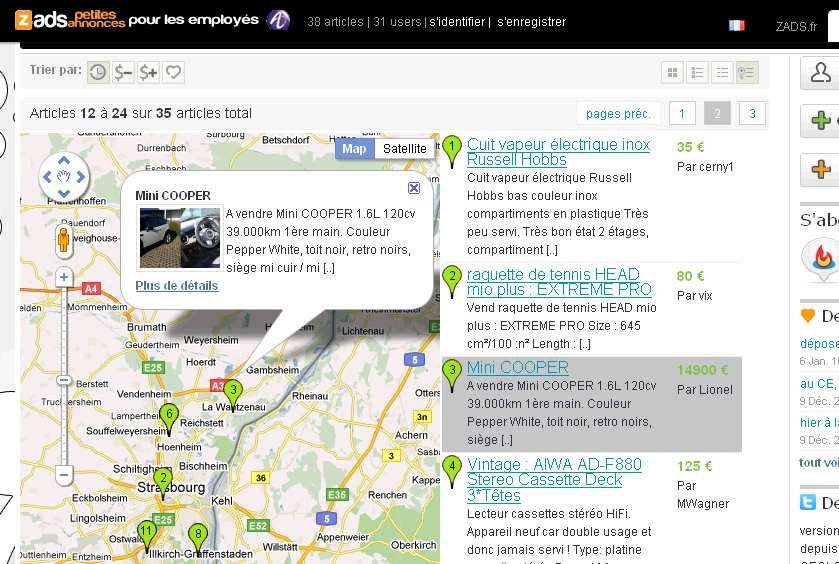
Task: Click the 35 € price
Action: pyautogui.click(x=690, y=147)
